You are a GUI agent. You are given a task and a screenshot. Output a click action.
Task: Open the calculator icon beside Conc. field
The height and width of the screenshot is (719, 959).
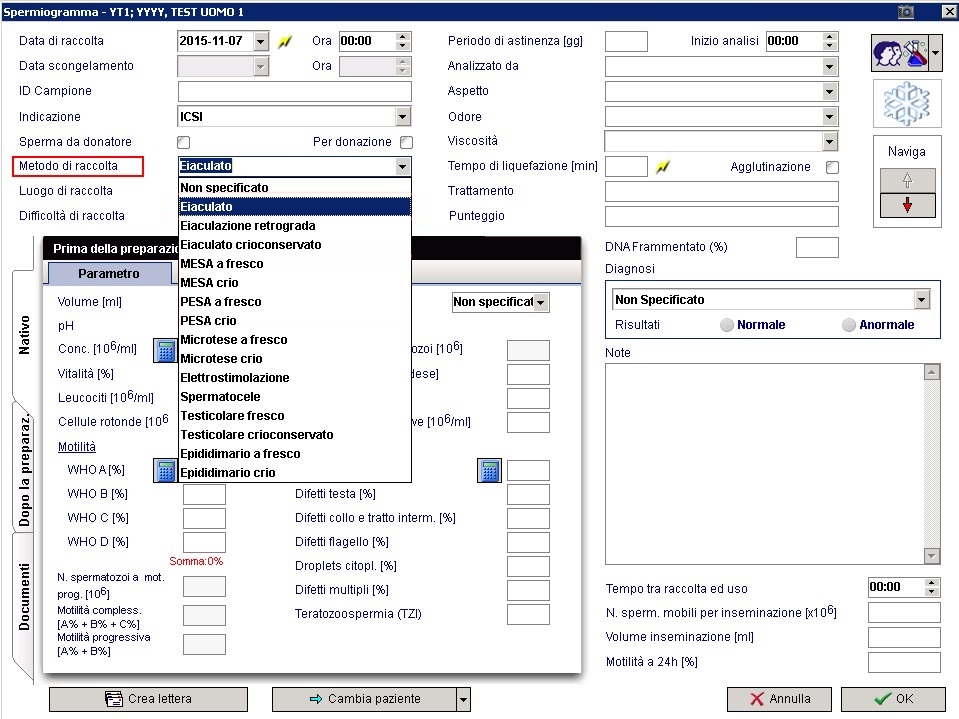tap(165, 350)
